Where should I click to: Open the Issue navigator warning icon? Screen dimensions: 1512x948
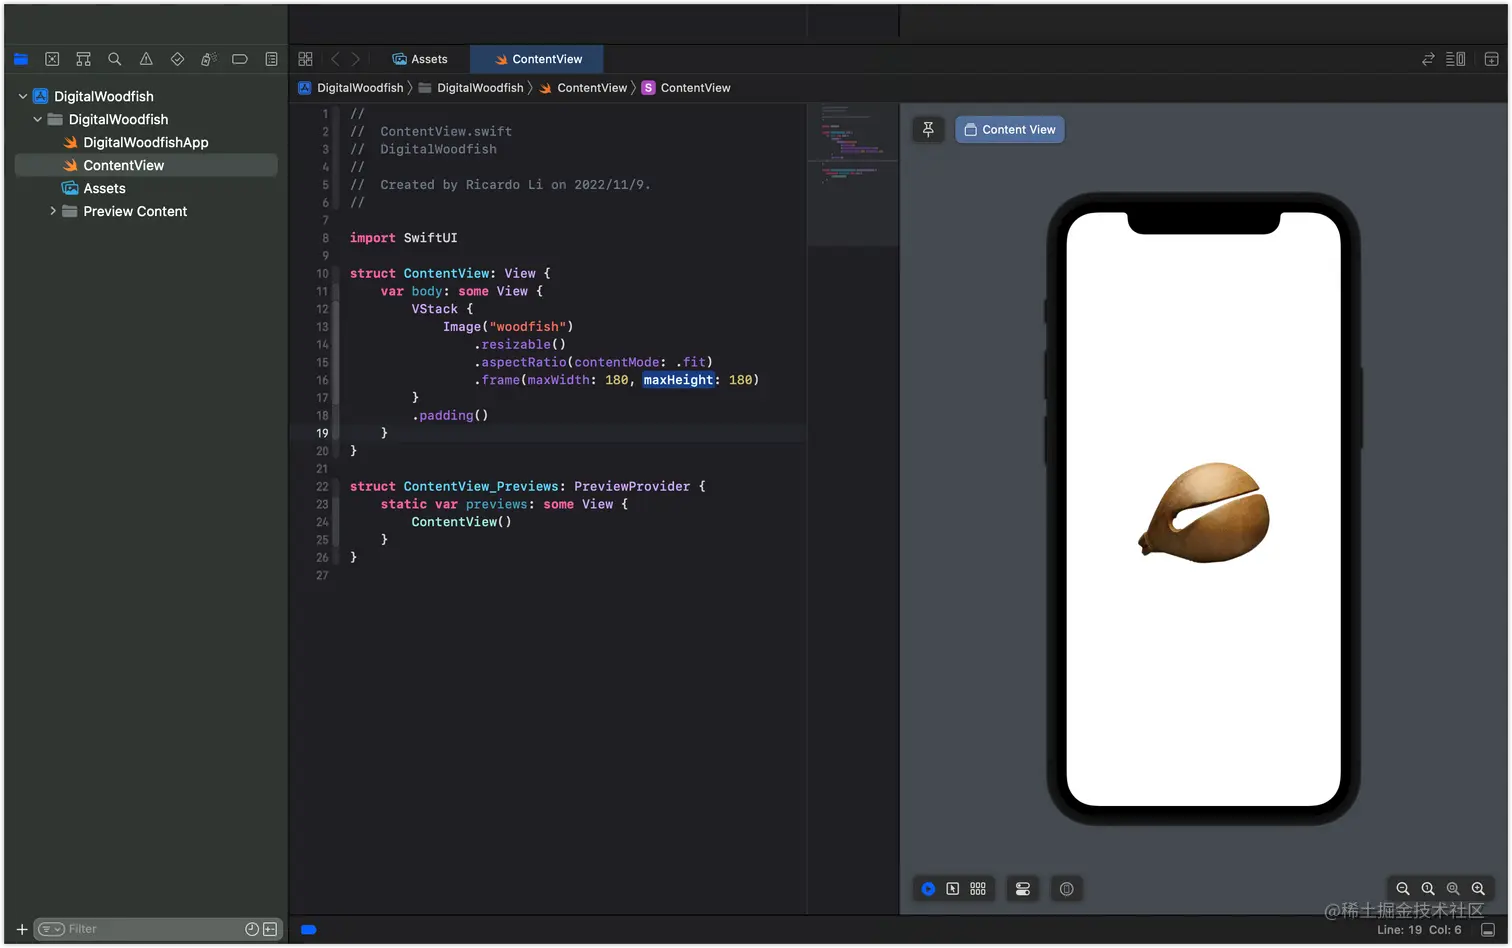tap(146, 59)
